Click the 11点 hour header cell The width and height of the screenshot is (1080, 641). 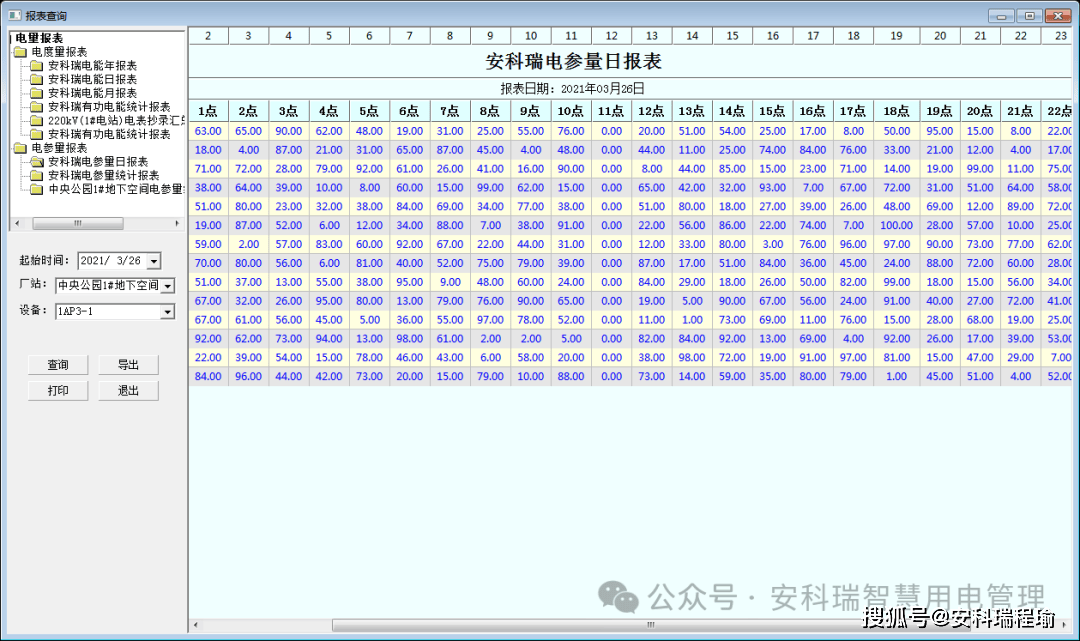612,111
